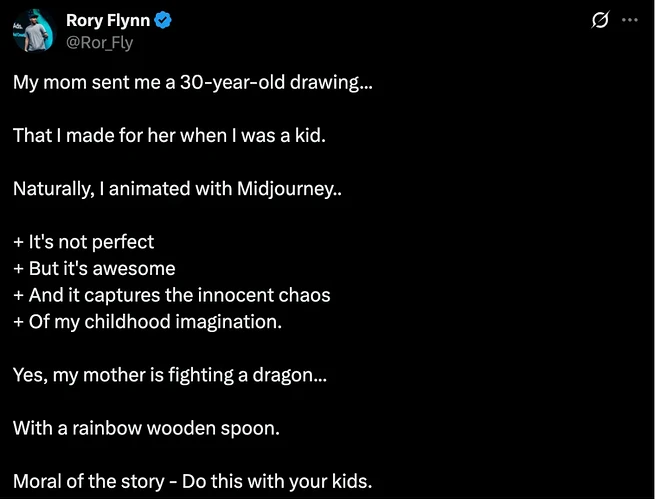The image size is (655, 499).
Task: Click the "Moral of the story" line
Action: 192,481
